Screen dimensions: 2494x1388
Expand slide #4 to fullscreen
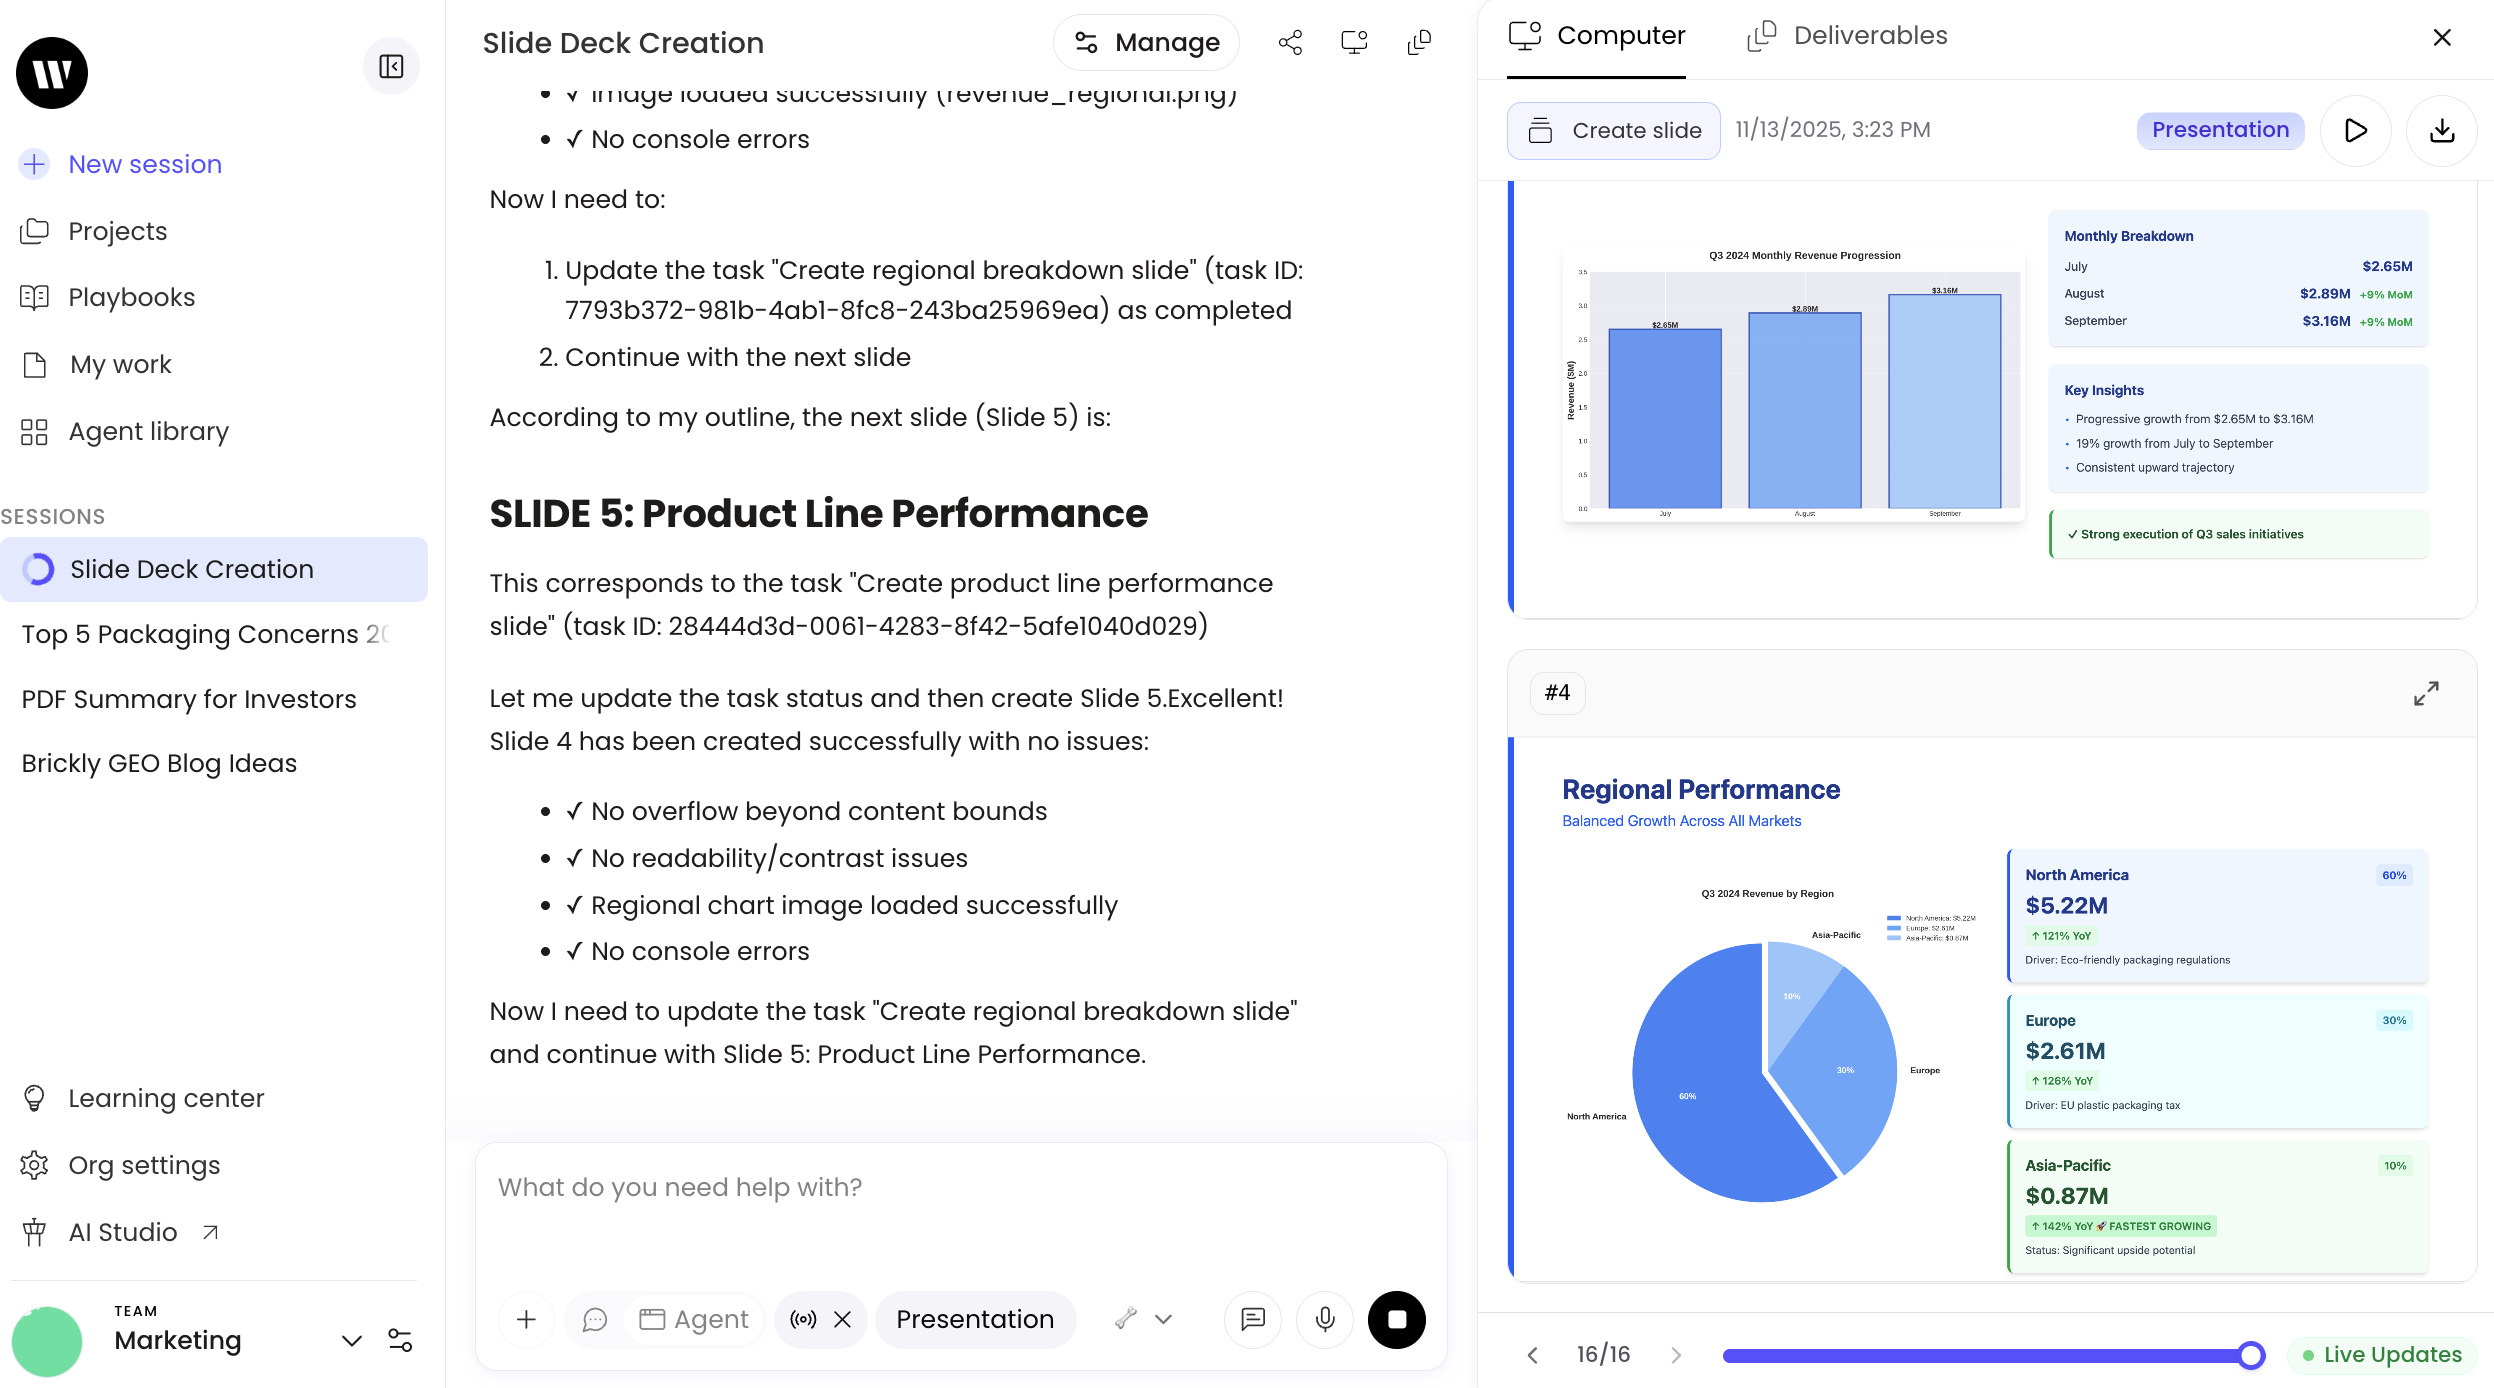click(2425, 693)
